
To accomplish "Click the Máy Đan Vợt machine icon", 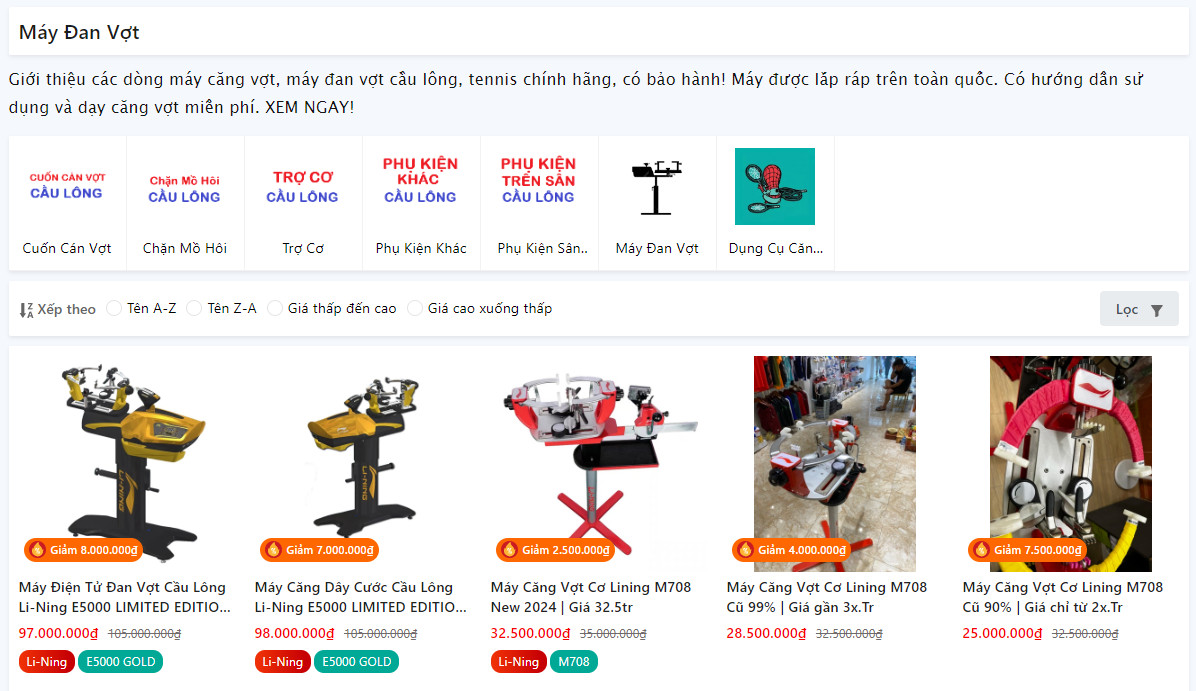I will coord(657,187).
